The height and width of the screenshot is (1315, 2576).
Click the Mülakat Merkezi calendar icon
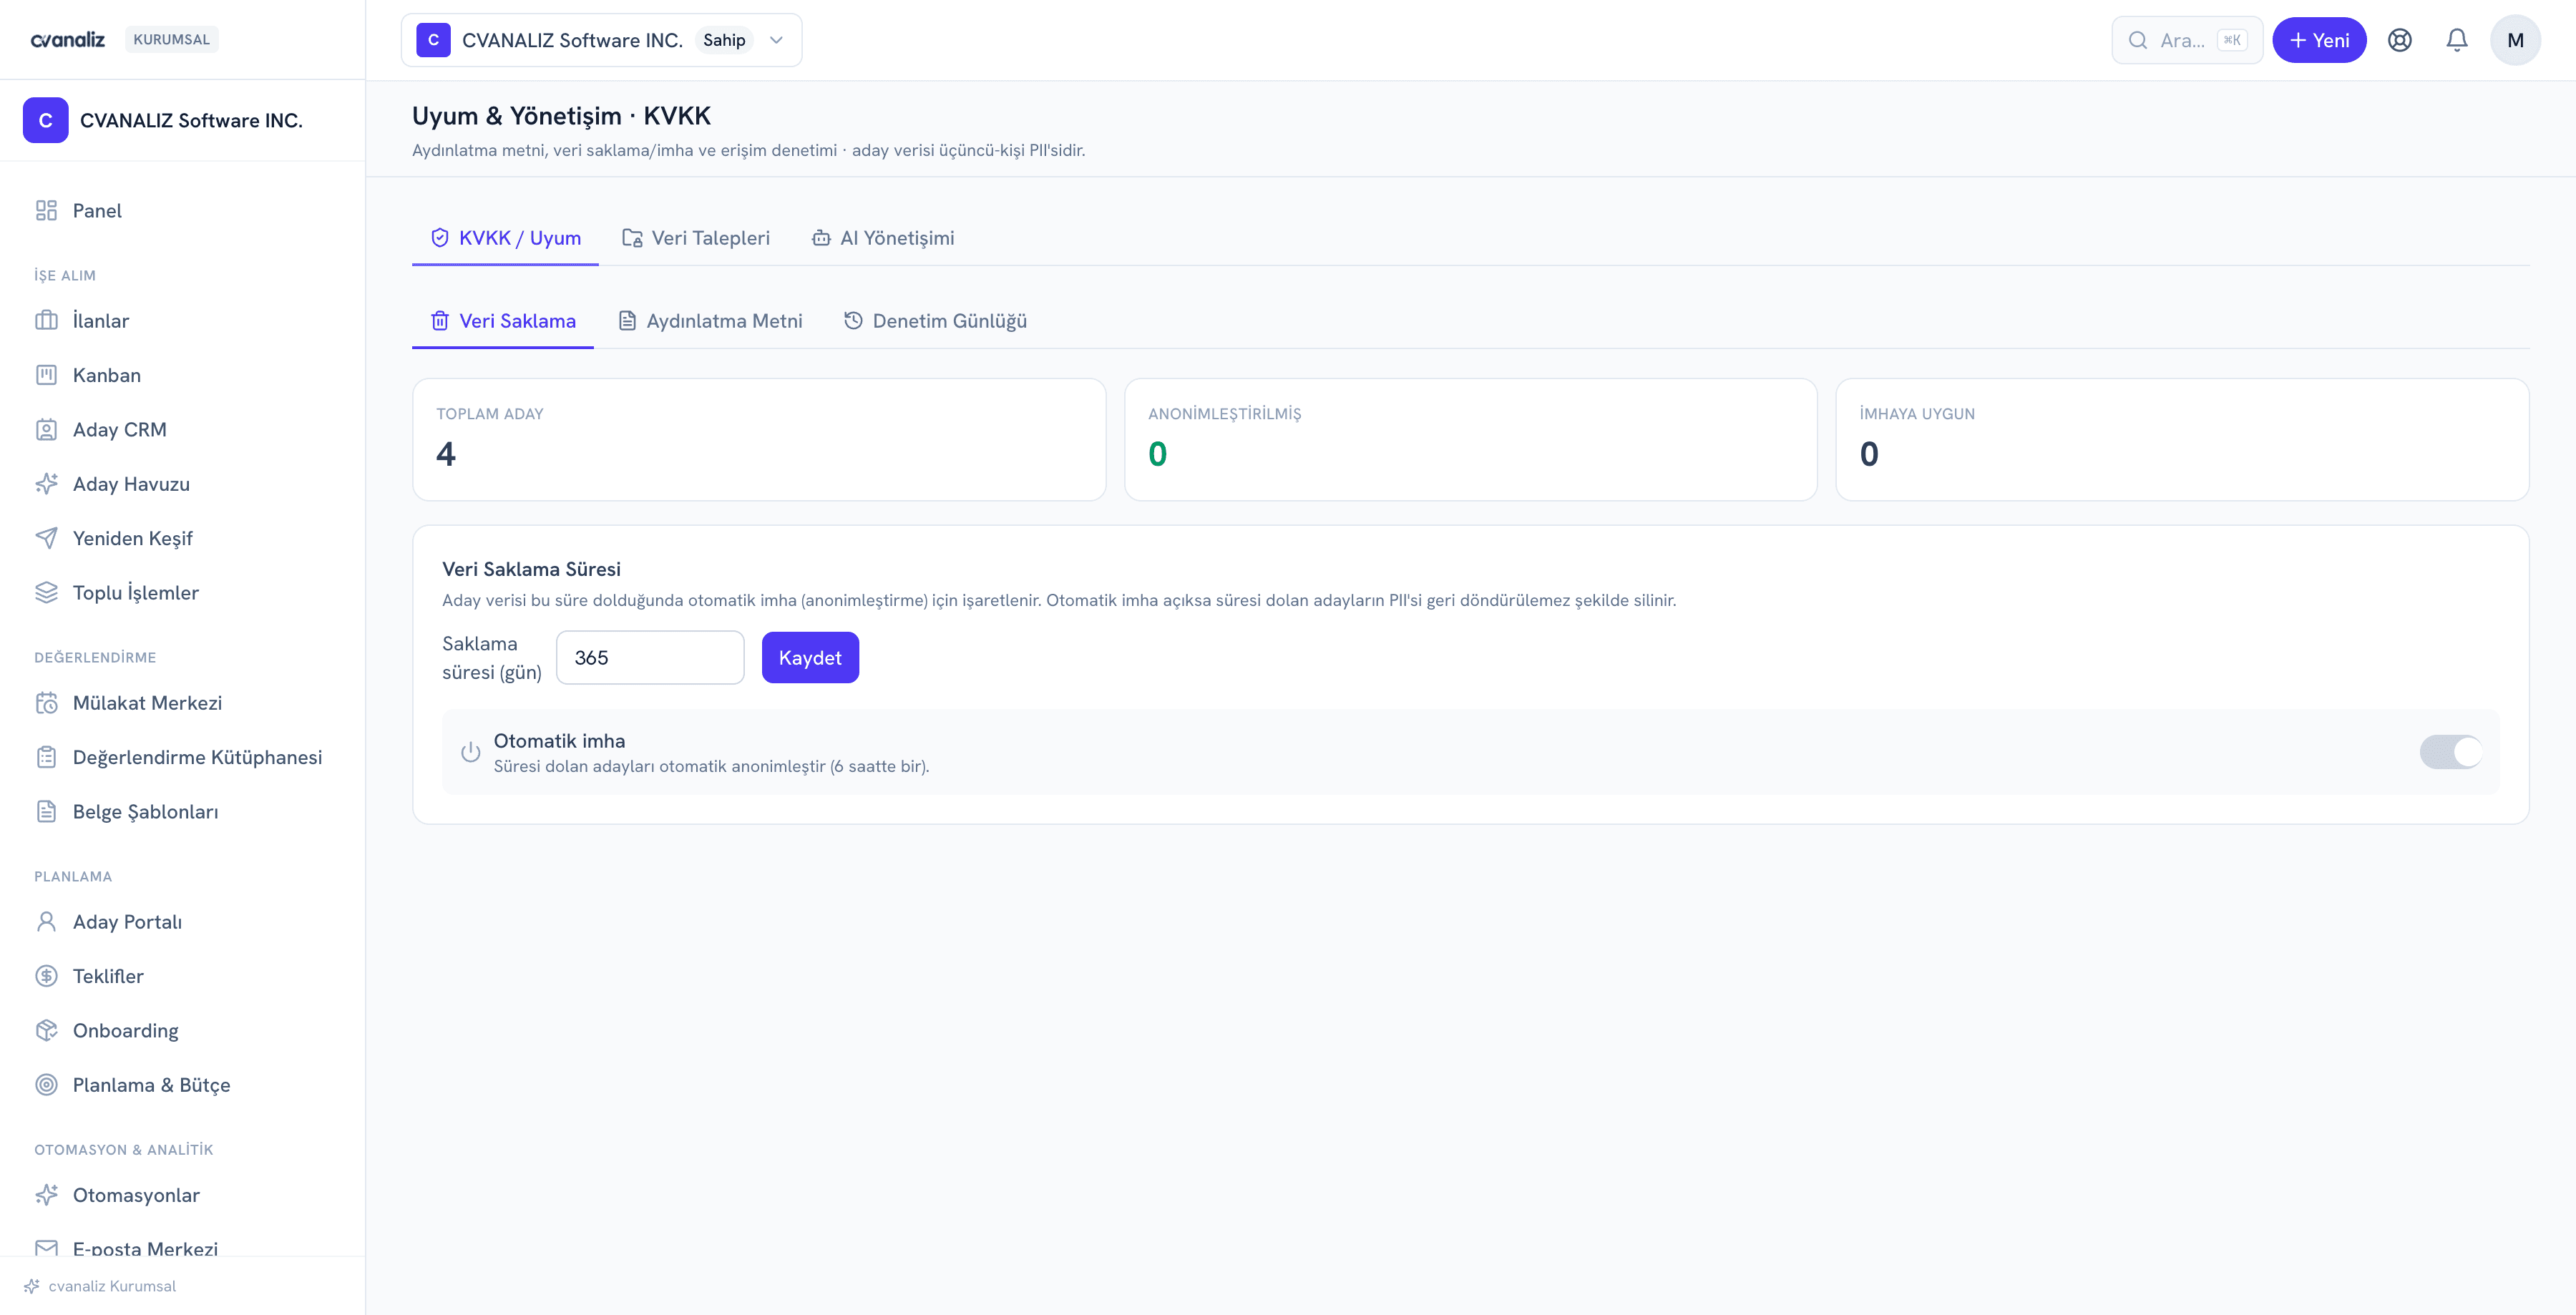[46, 703]
